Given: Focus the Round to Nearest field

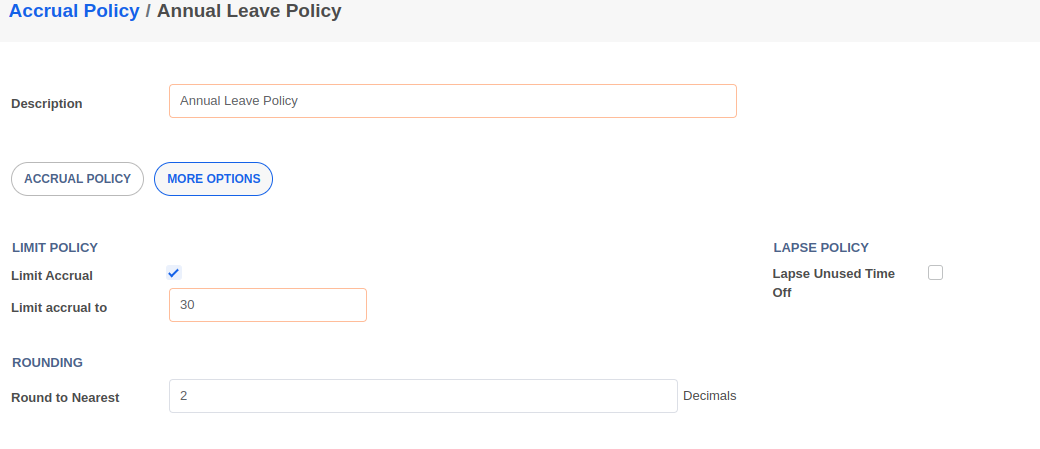Looking at the screenshot, I should [423, 396].
